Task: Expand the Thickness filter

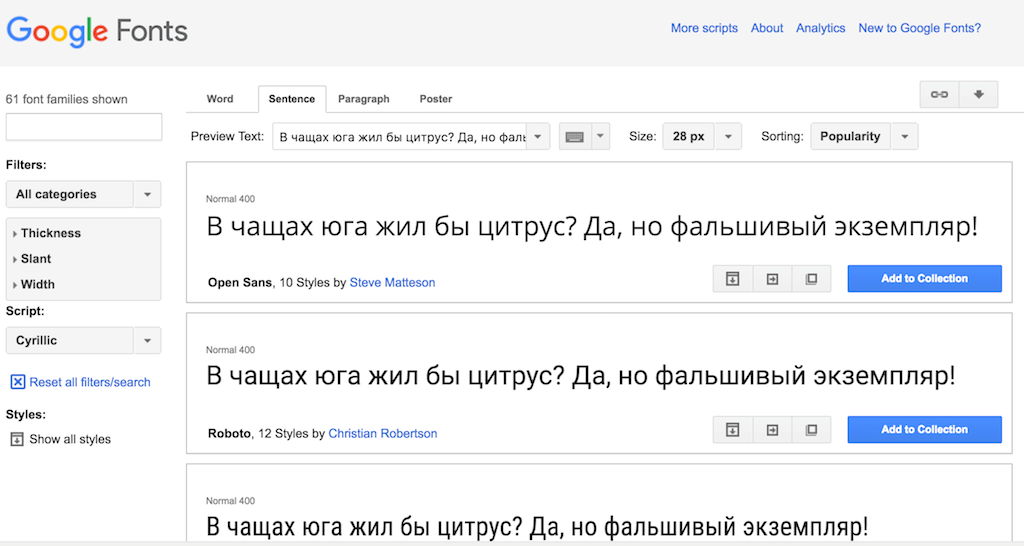Action: 50,233
